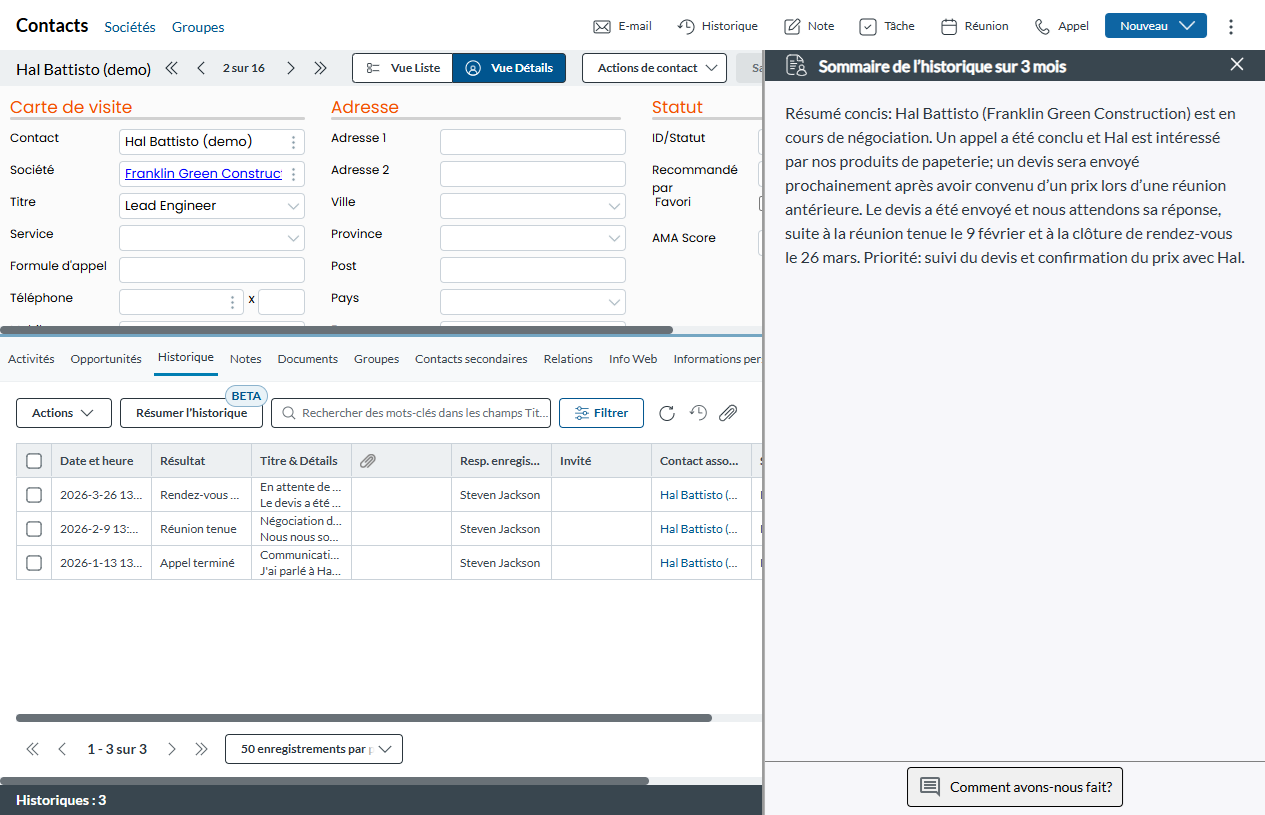Open the Contact field three-dot menu
The image size is (1265, 815).
[x=293, y=142]
